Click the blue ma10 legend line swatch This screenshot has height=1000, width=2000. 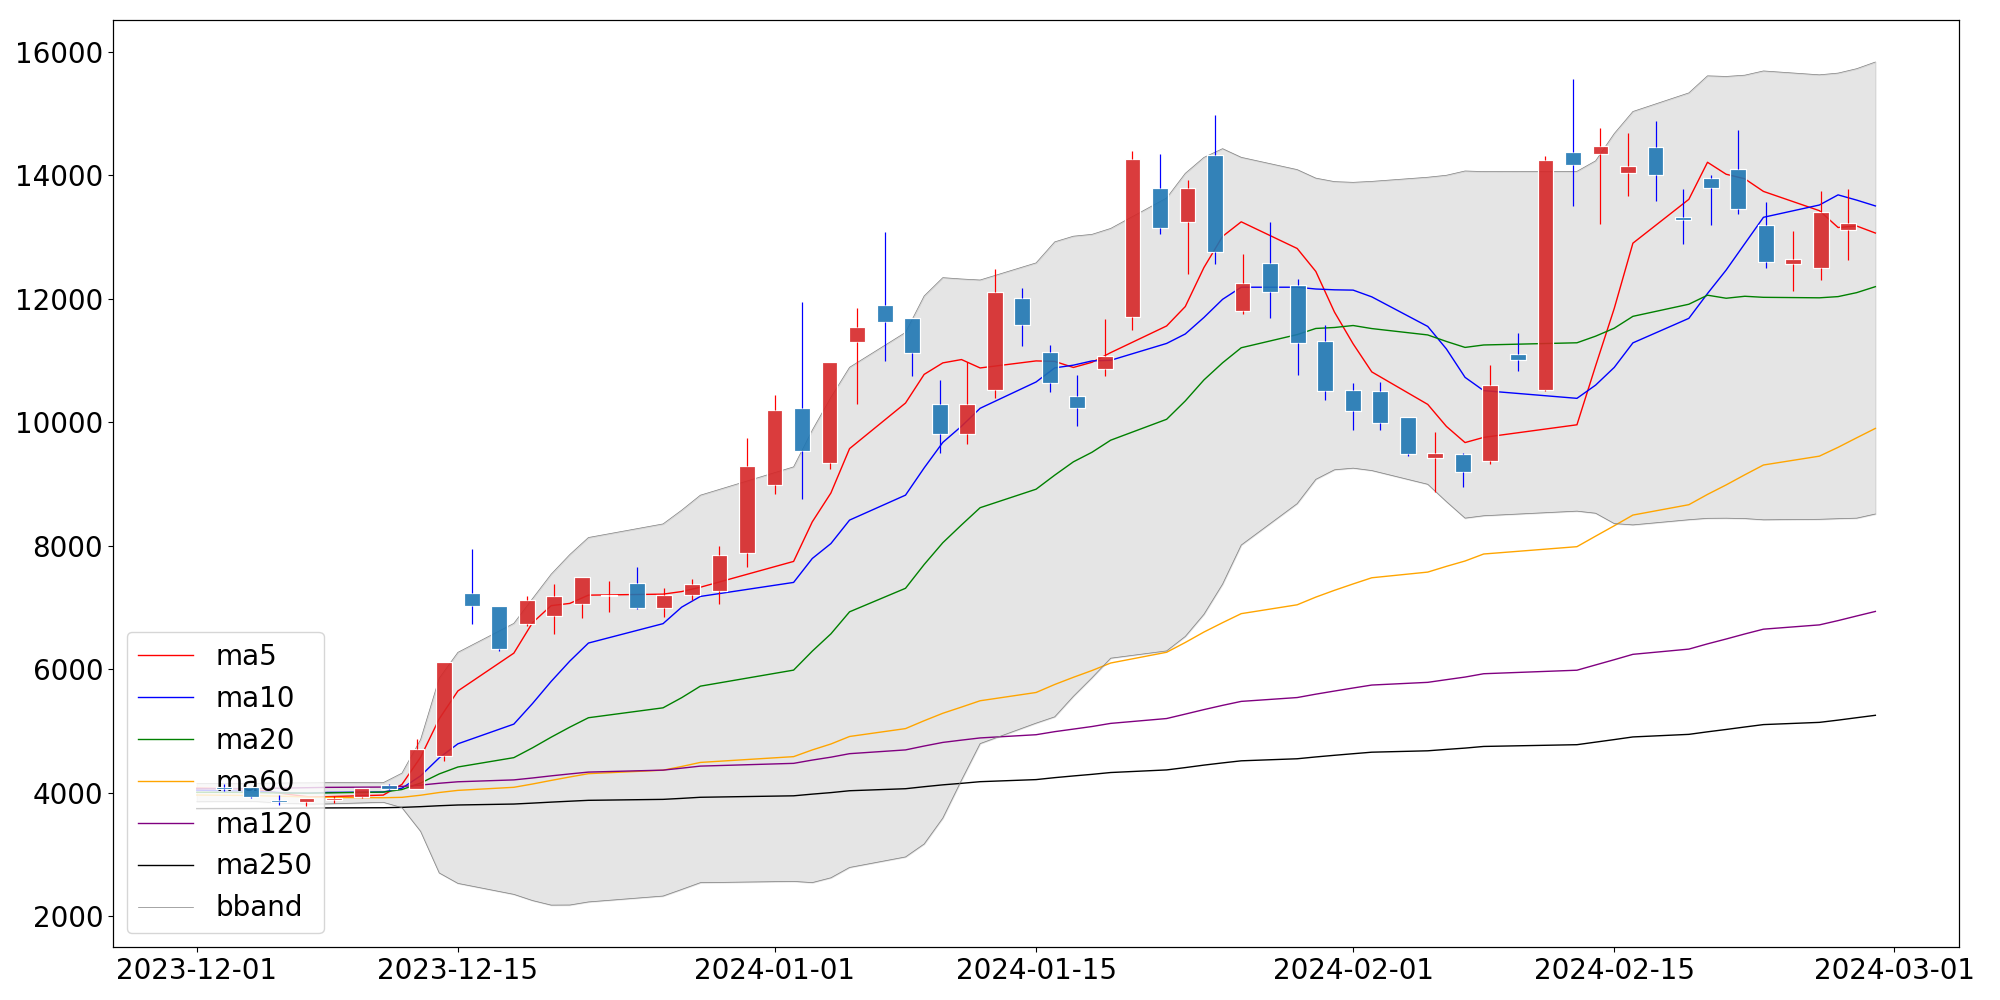(166, 698)
